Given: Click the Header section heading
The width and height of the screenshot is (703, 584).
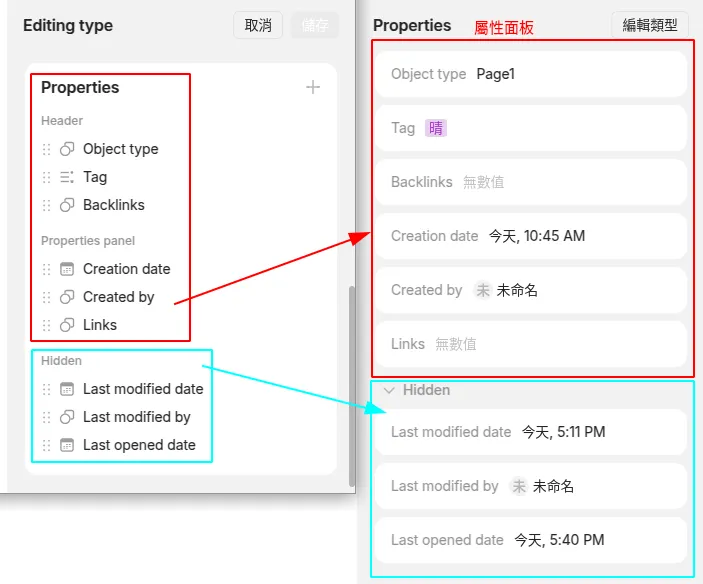Looking at the screenshot, I should 62,121.
